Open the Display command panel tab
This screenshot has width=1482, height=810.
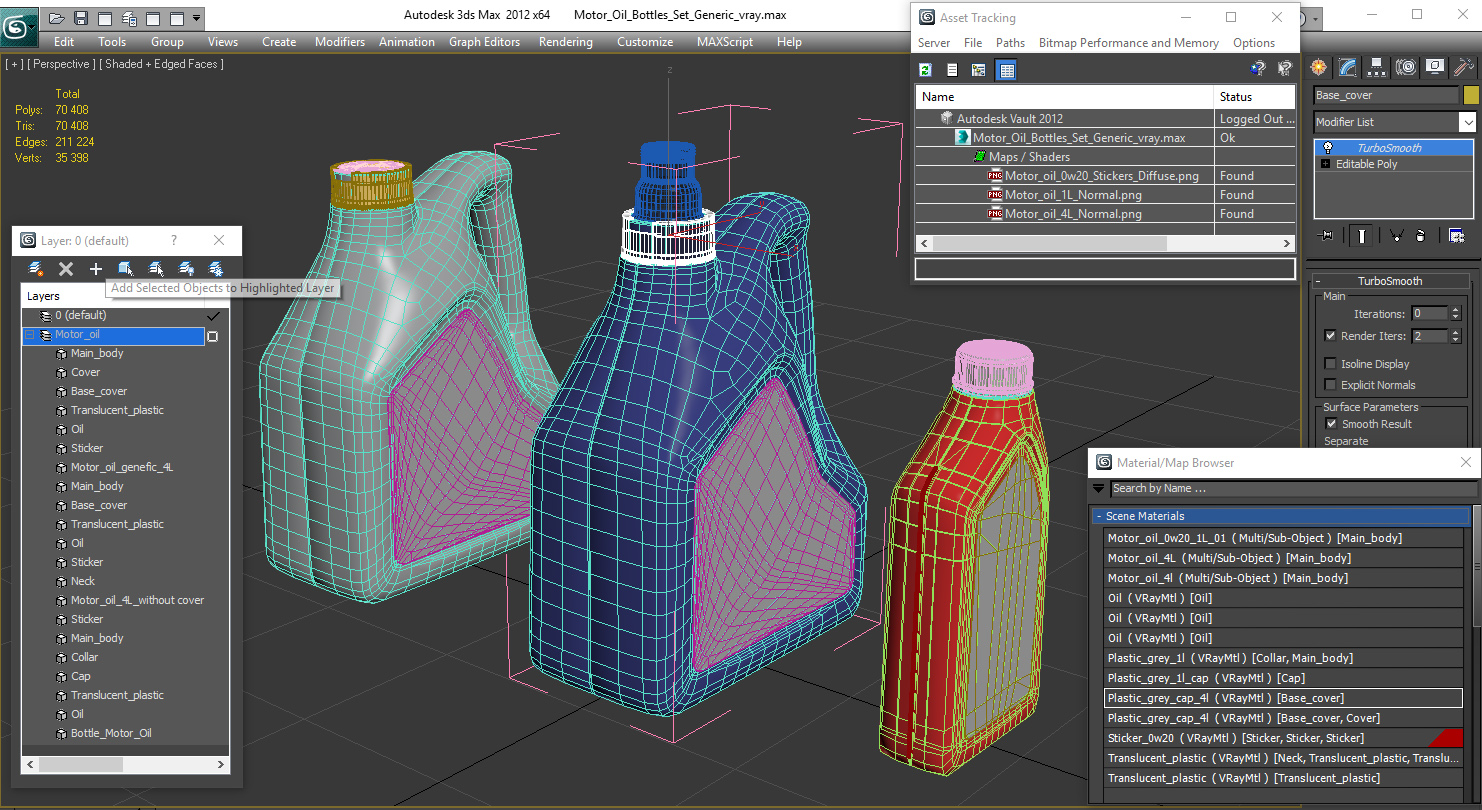1435,67
